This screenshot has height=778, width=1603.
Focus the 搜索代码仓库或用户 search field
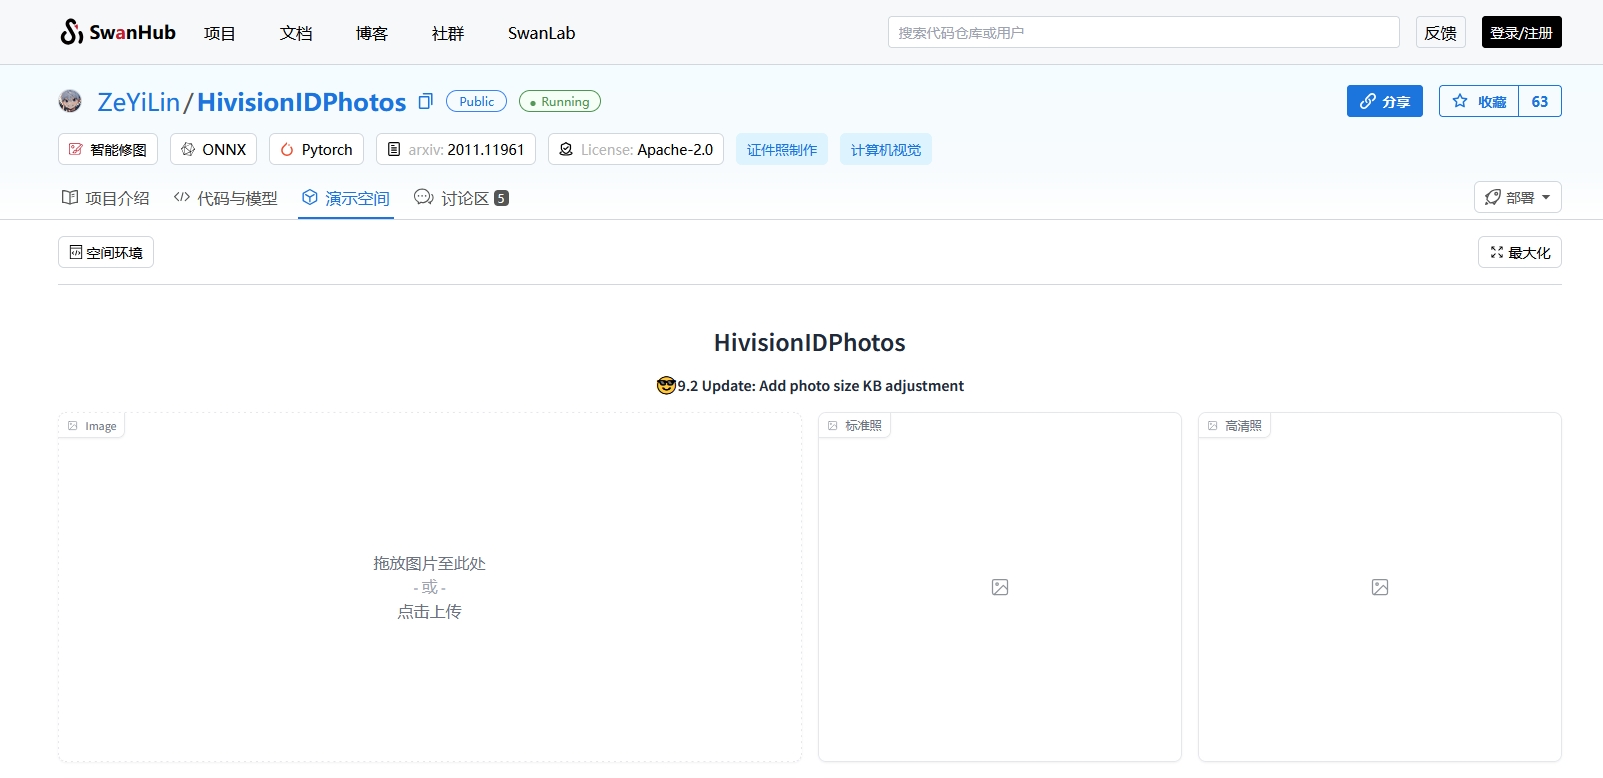click(x=1143, y=32)
